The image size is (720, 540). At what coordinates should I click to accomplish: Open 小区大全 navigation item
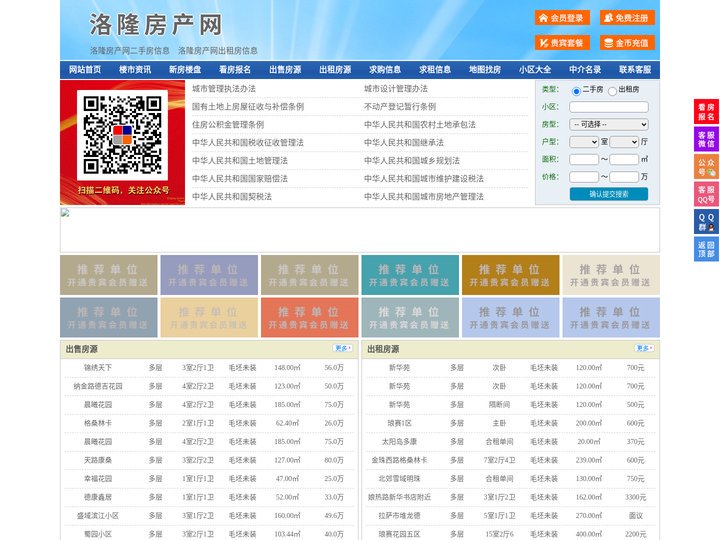point(535,70)
